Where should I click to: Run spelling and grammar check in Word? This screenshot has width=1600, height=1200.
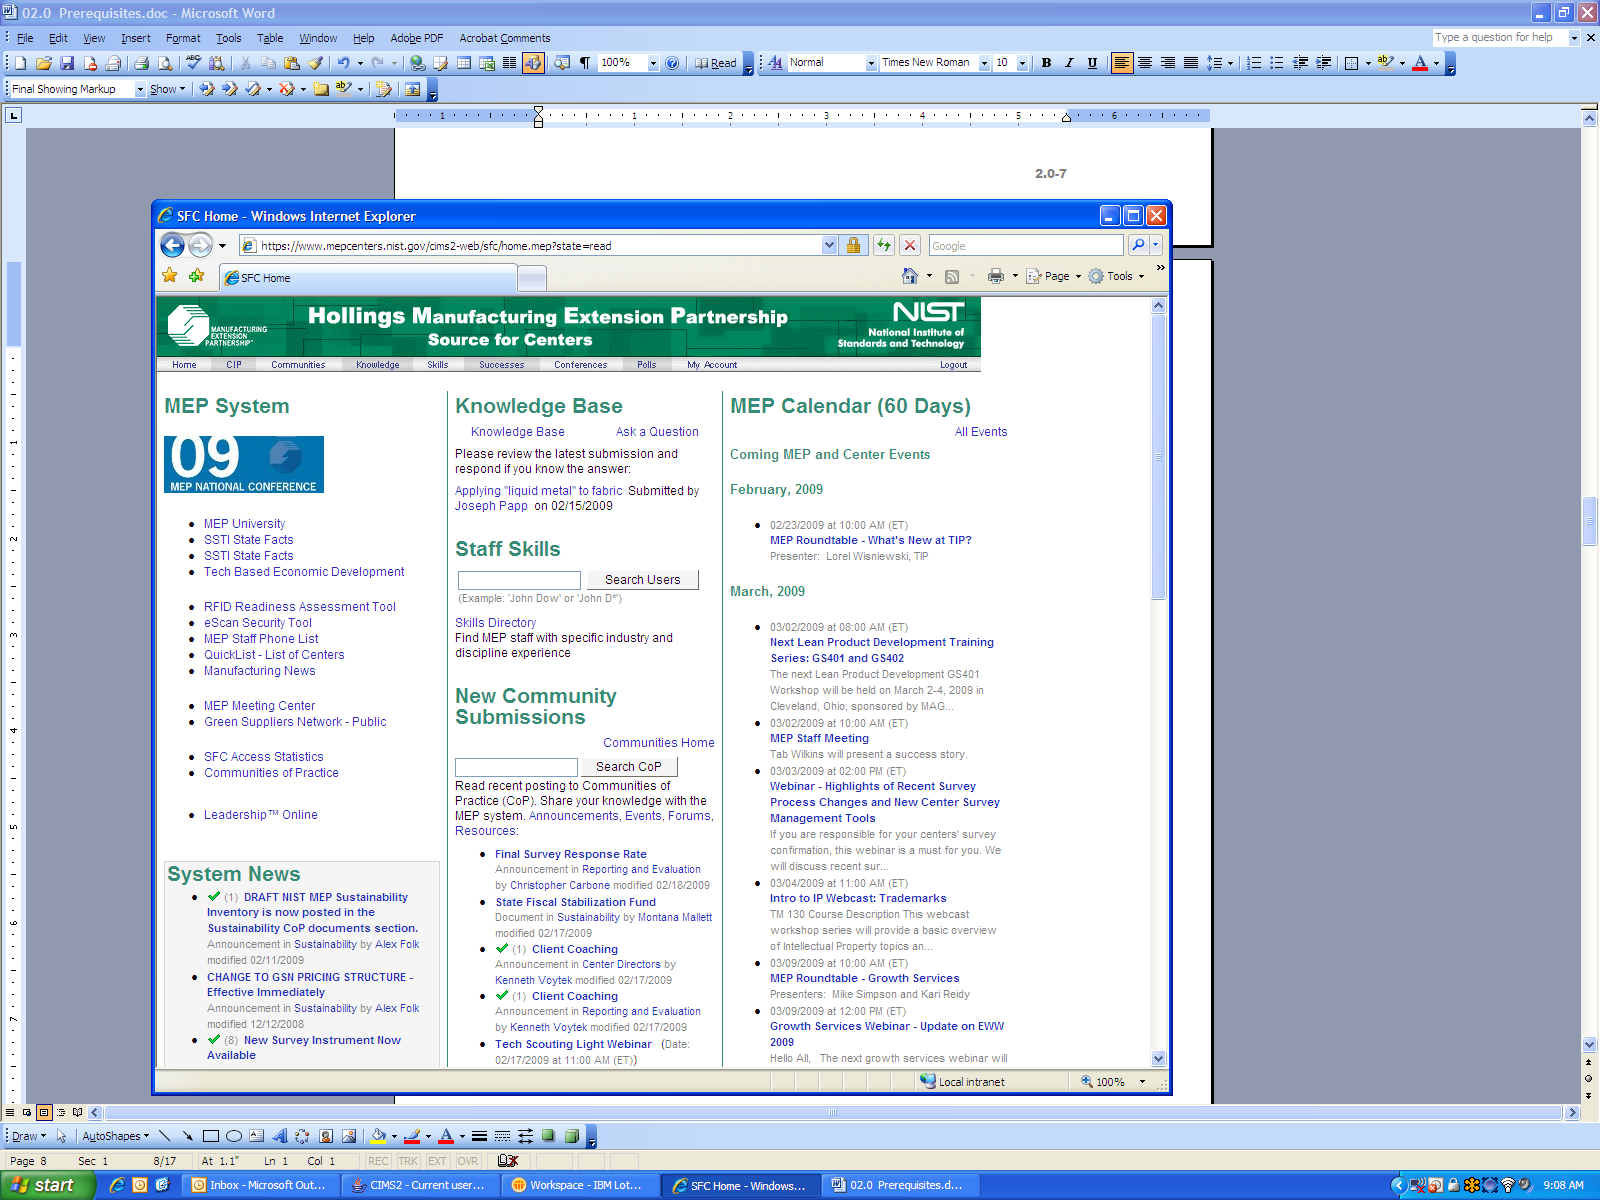[194, 63]
